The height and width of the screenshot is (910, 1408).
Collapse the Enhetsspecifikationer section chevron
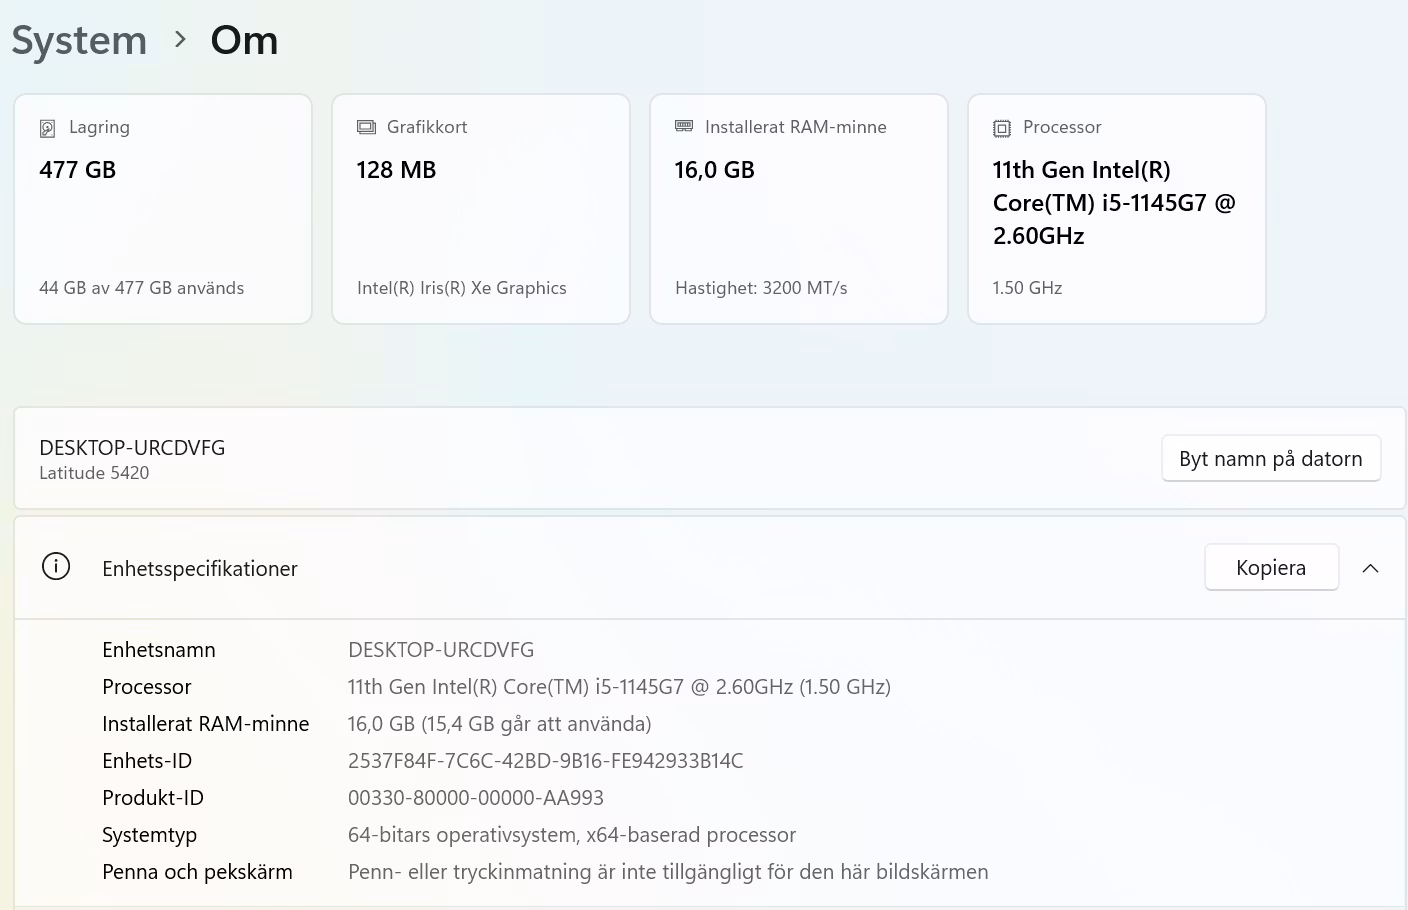point(1370,568)
